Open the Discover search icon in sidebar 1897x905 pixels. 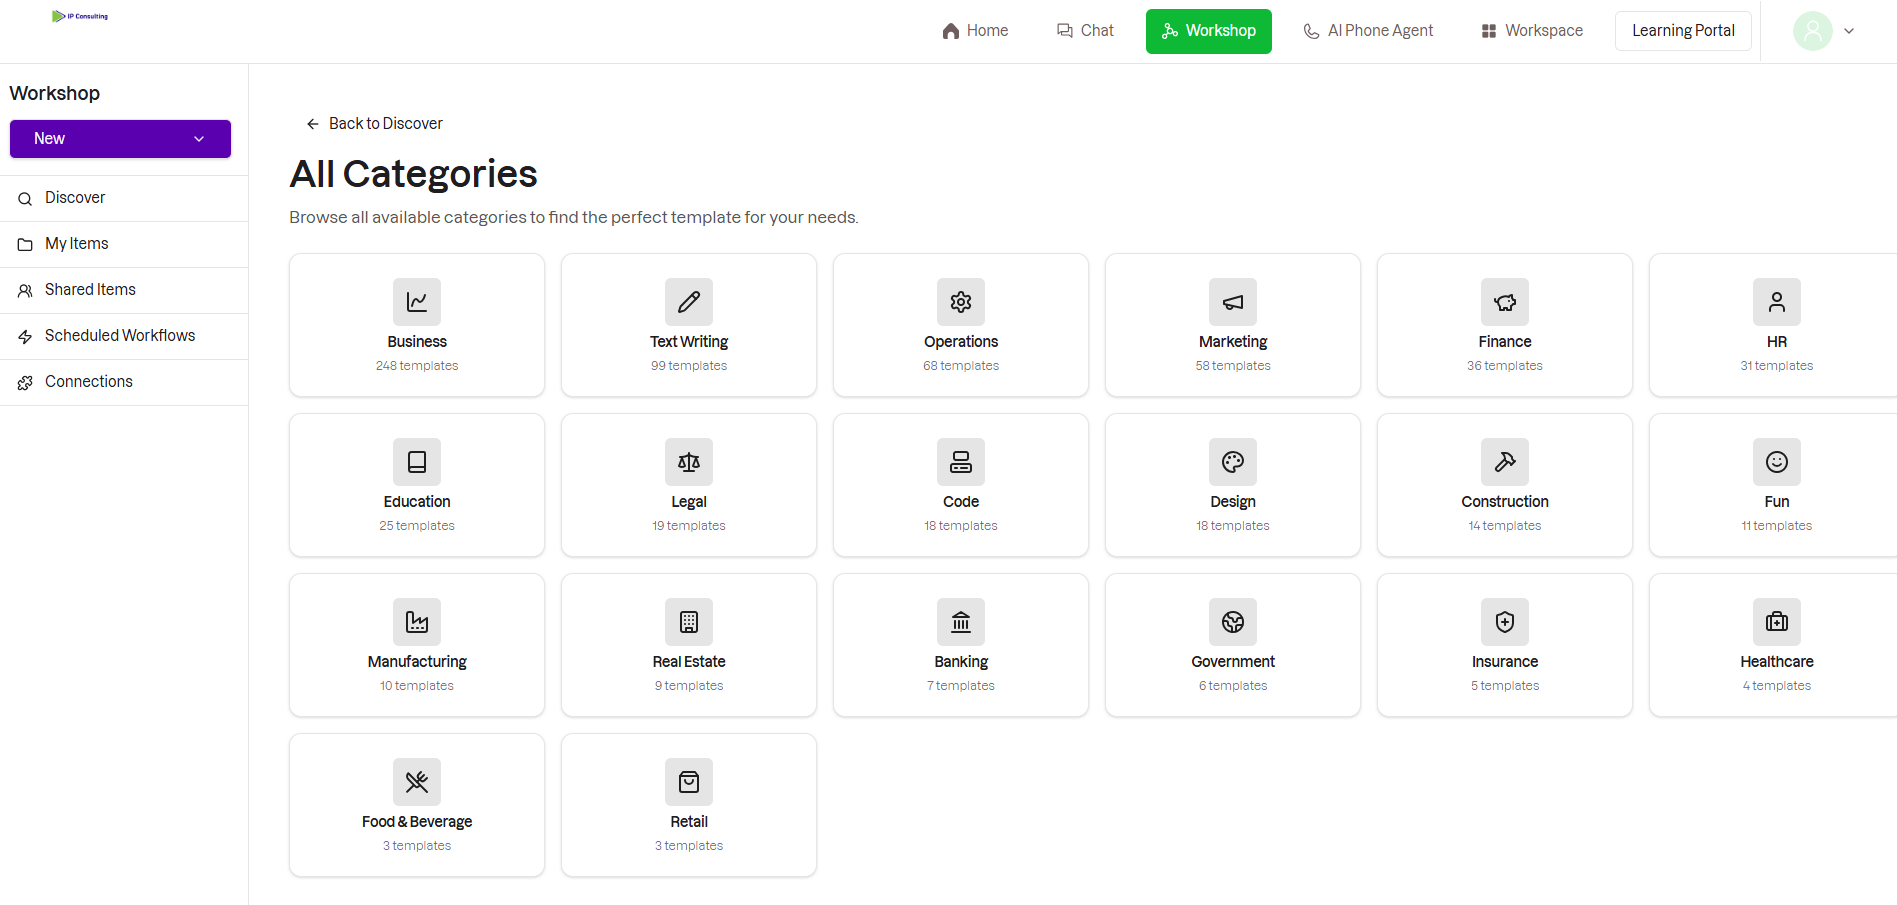point(25,198)
